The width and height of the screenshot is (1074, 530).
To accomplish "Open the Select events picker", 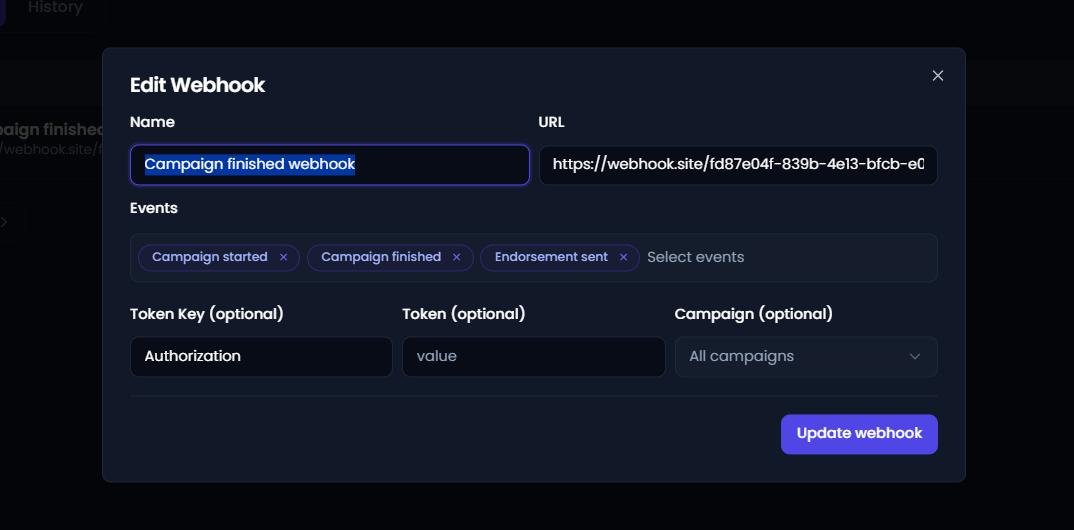I will [695, 257].
